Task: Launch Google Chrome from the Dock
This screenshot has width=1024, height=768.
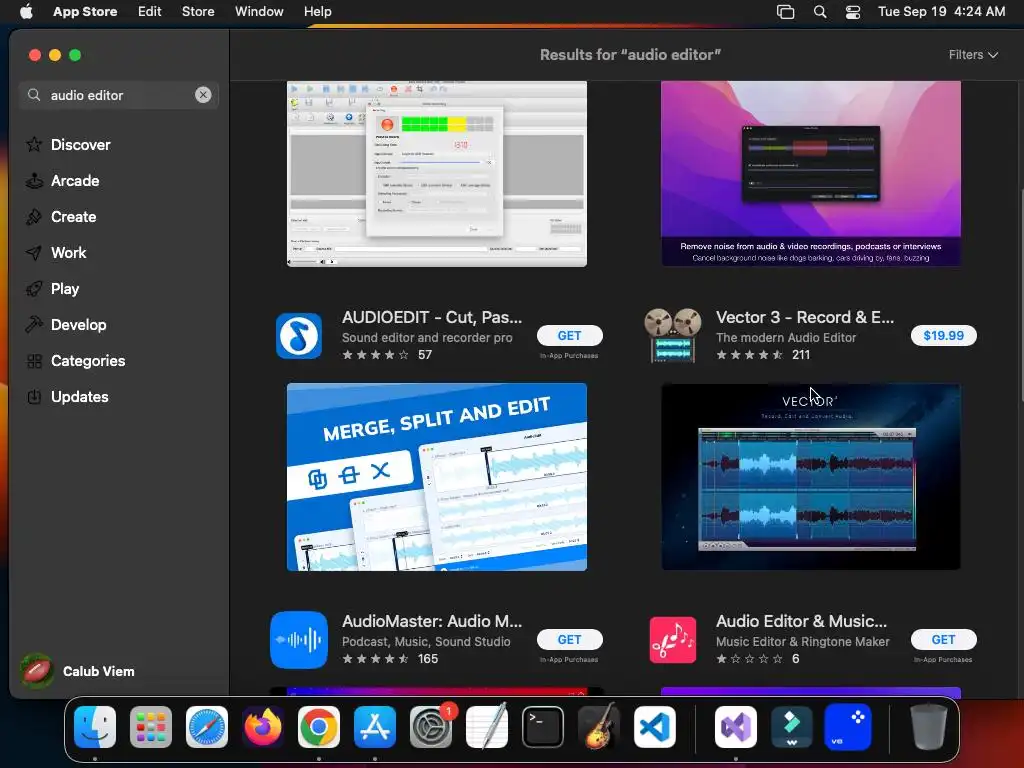Action: (x=319, y=727)
